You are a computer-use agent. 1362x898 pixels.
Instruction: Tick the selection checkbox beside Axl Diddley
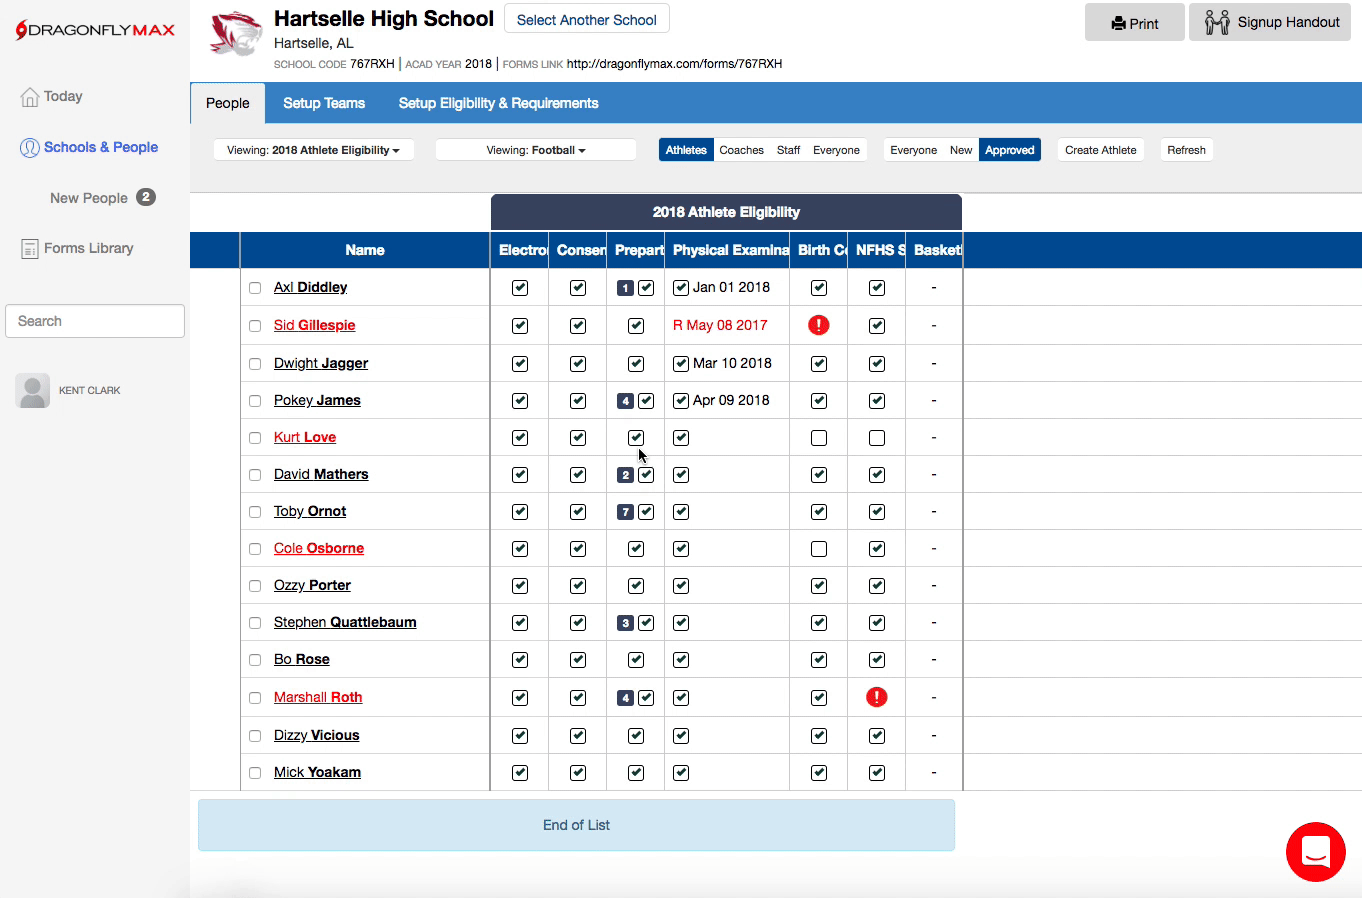(255, 288)
